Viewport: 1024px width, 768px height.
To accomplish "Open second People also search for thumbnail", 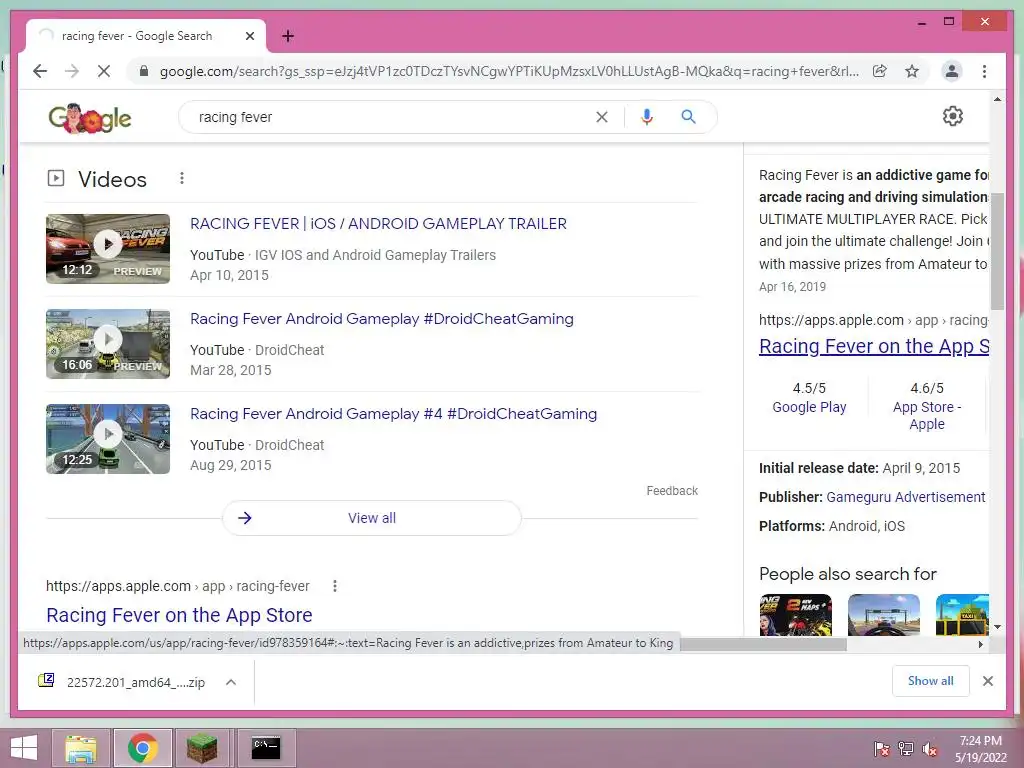I will click(x=884, y=615).
